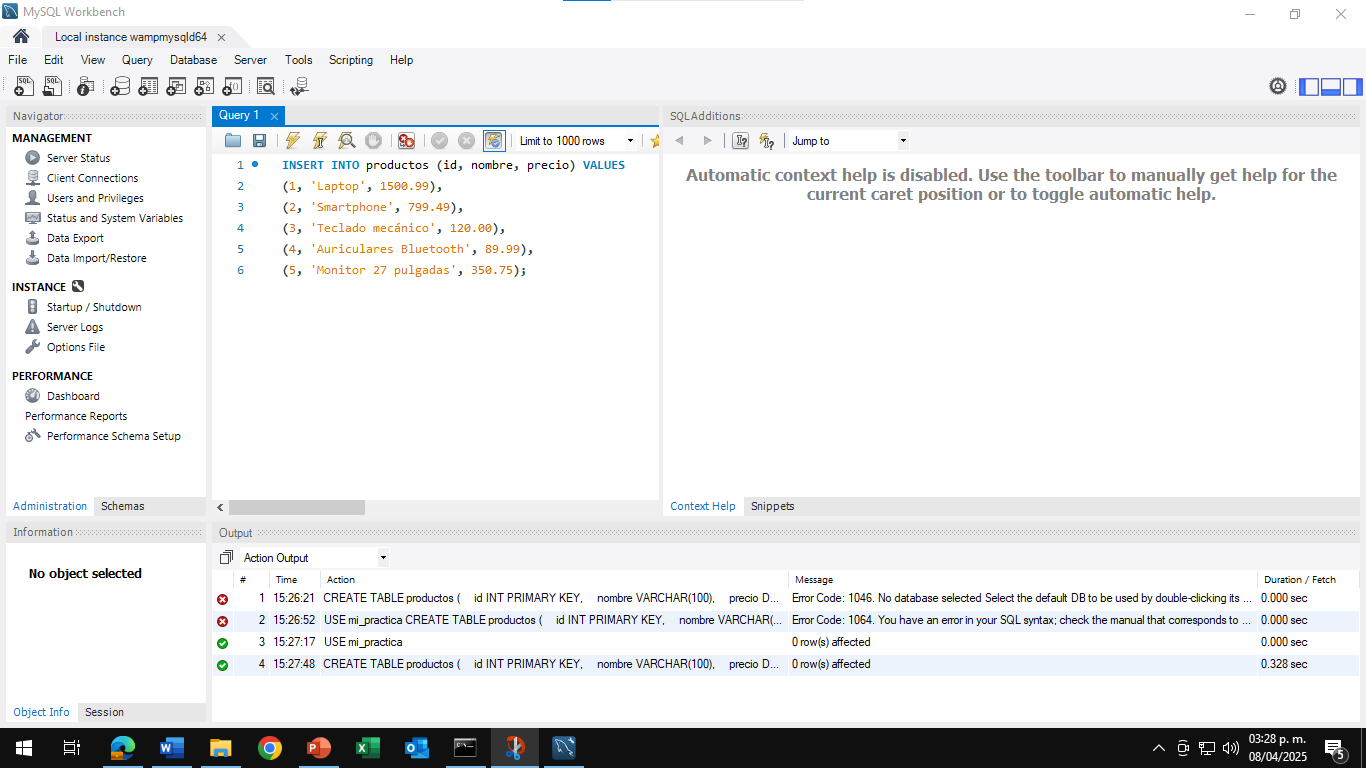Create a new schema with the database icon
This screenshot has width=1366, height=768.
(120, 87)
